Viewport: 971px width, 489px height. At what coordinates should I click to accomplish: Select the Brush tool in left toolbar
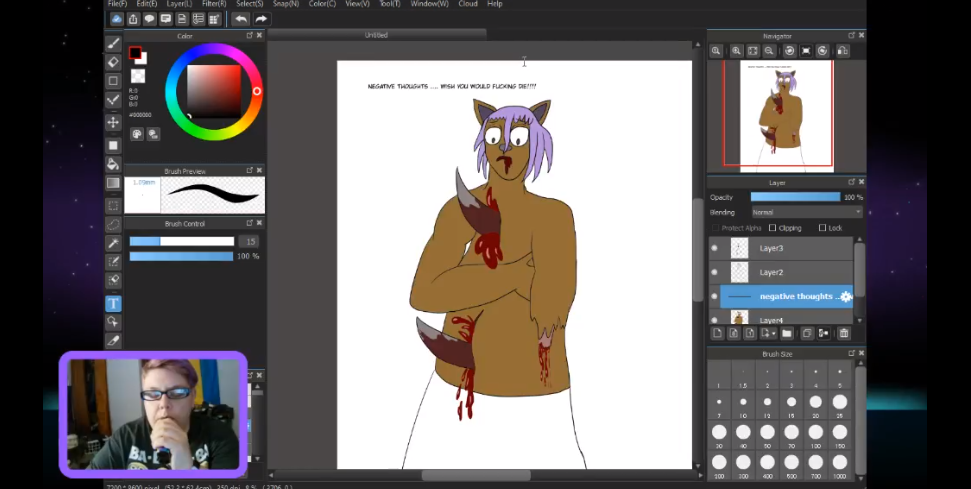coord(113,44)
